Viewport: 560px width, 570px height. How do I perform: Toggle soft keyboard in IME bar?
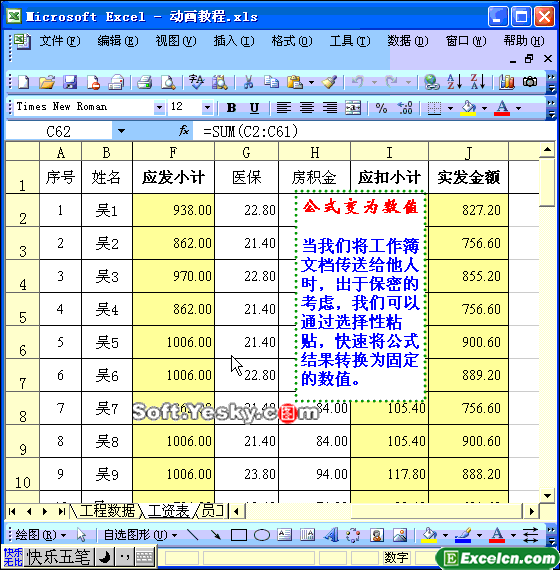pyautogui.click(x=145, y=557)
